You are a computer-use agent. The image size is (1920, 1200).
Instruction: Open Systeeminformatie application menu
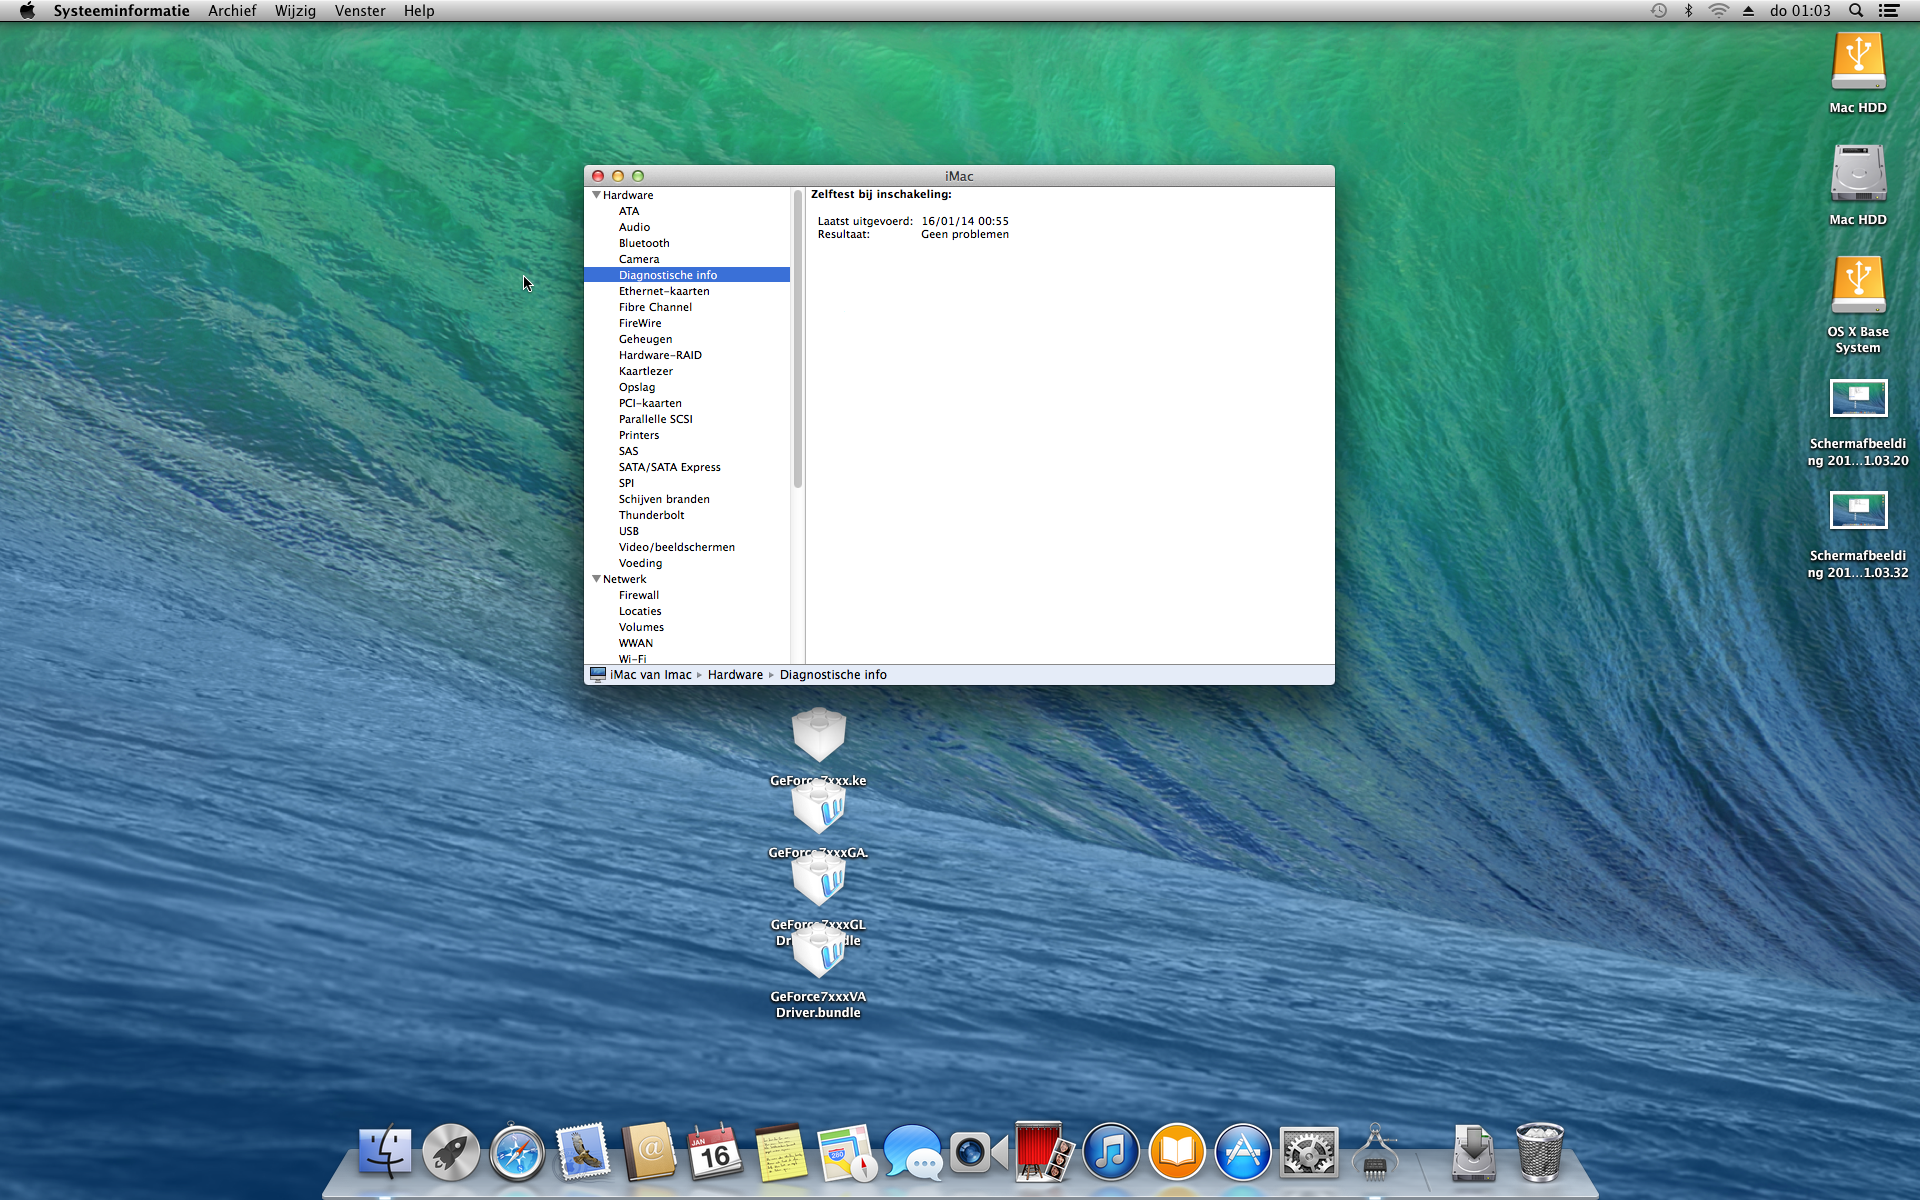point(121,11)
